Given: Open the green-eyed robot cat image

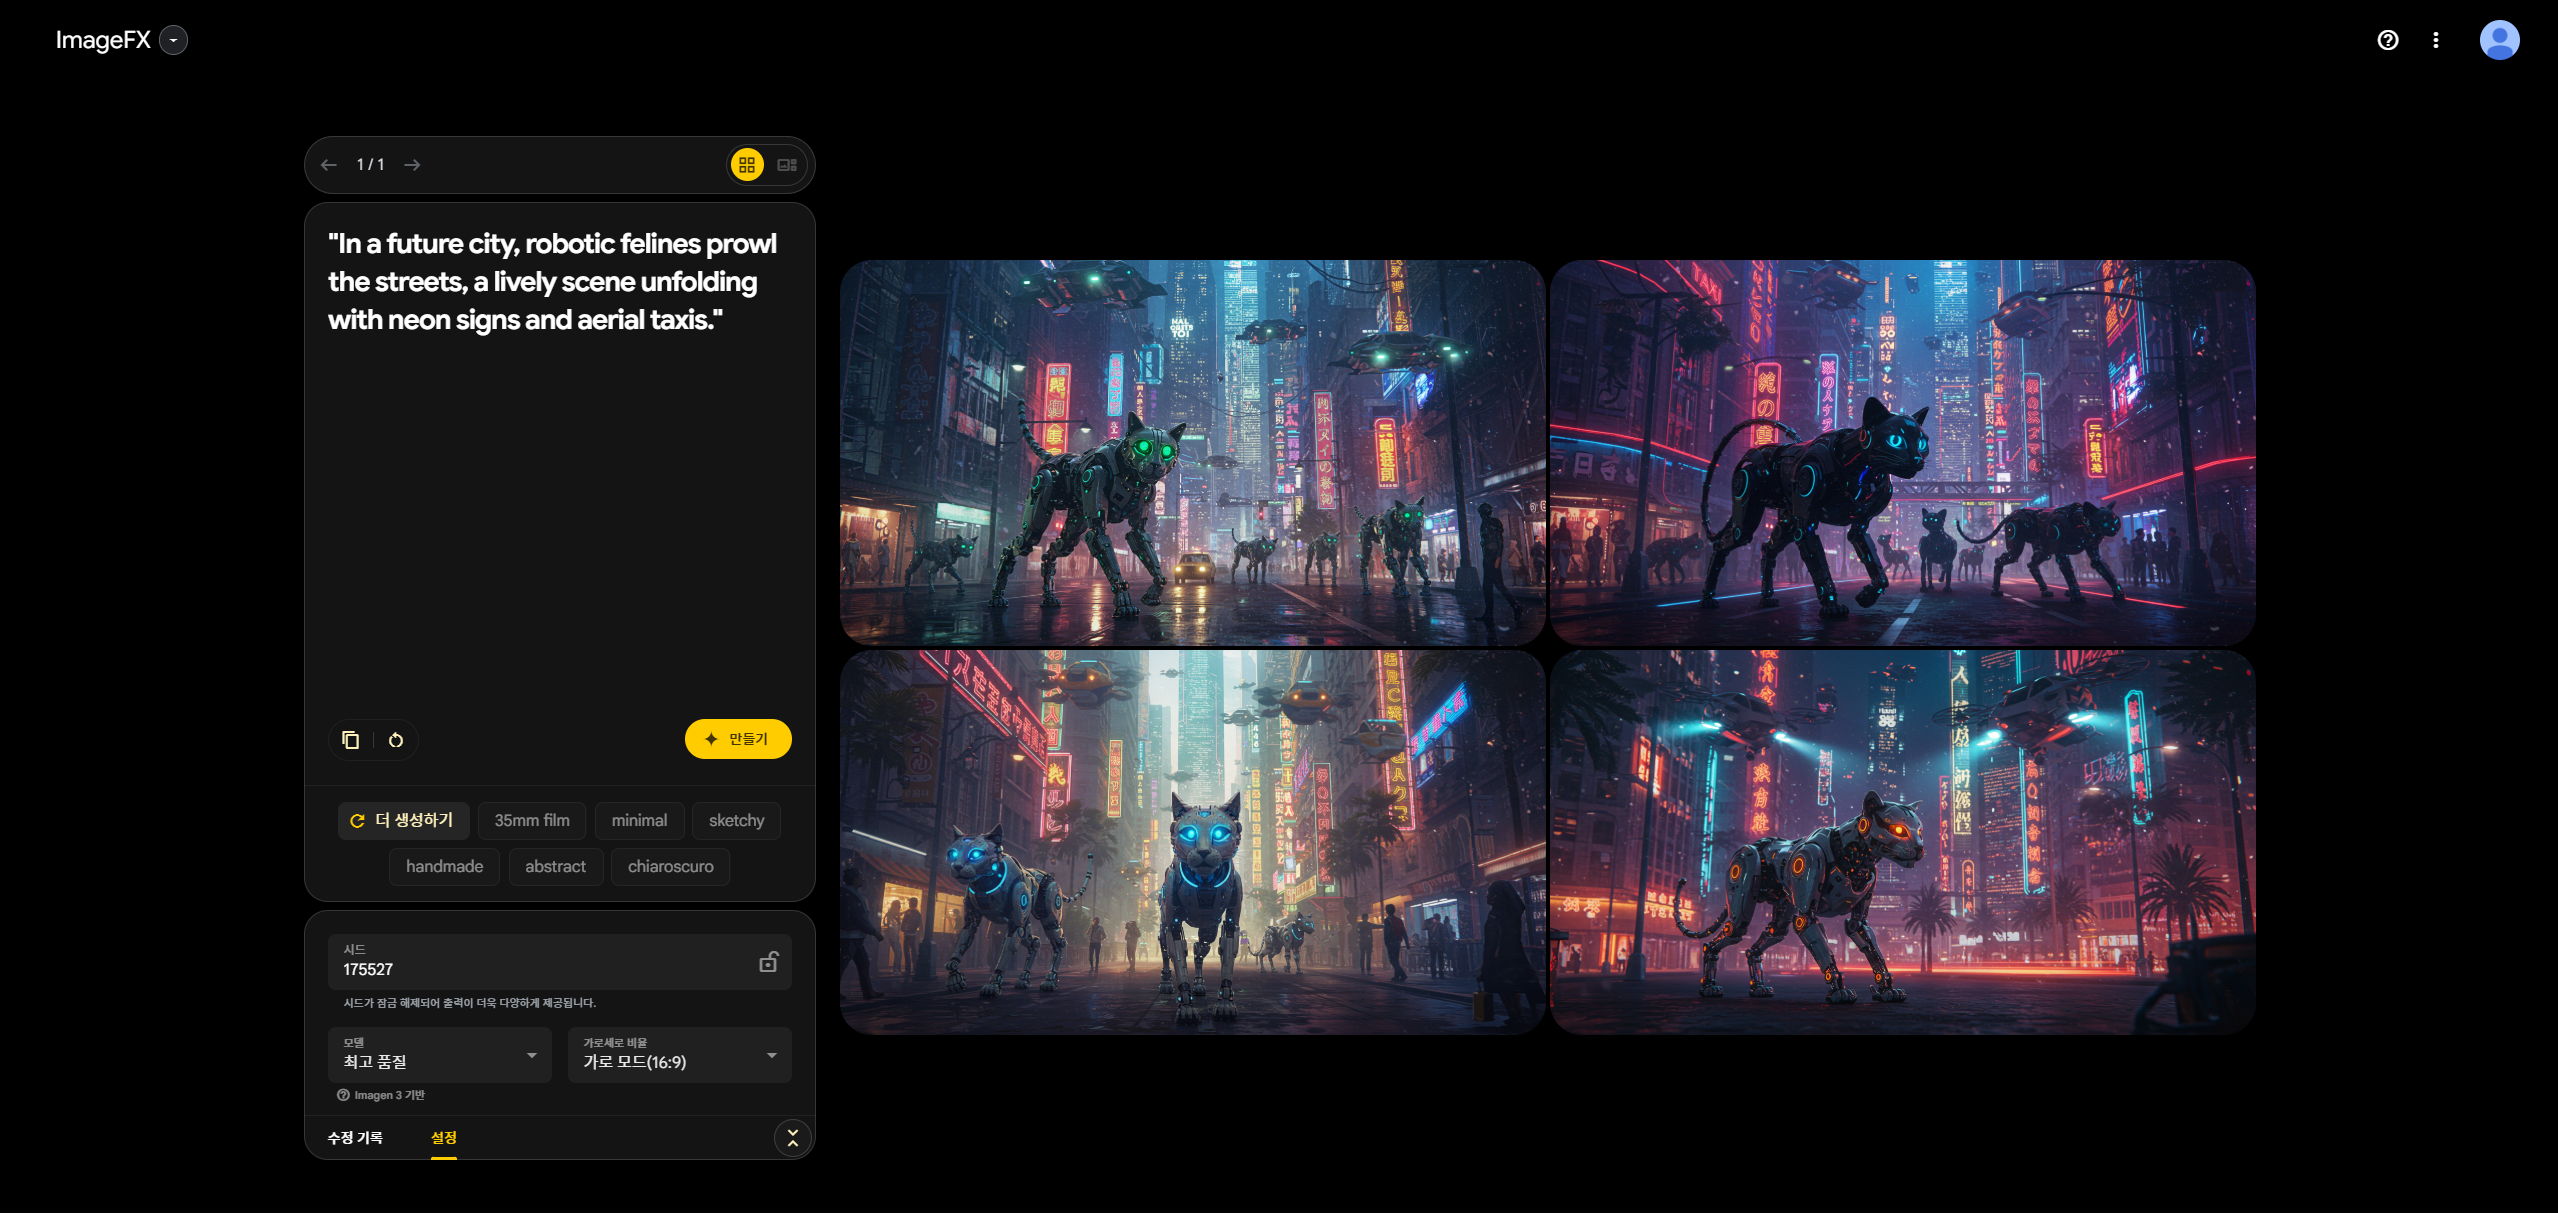Looking at the screenshot, I should [x=1192, y=452].
